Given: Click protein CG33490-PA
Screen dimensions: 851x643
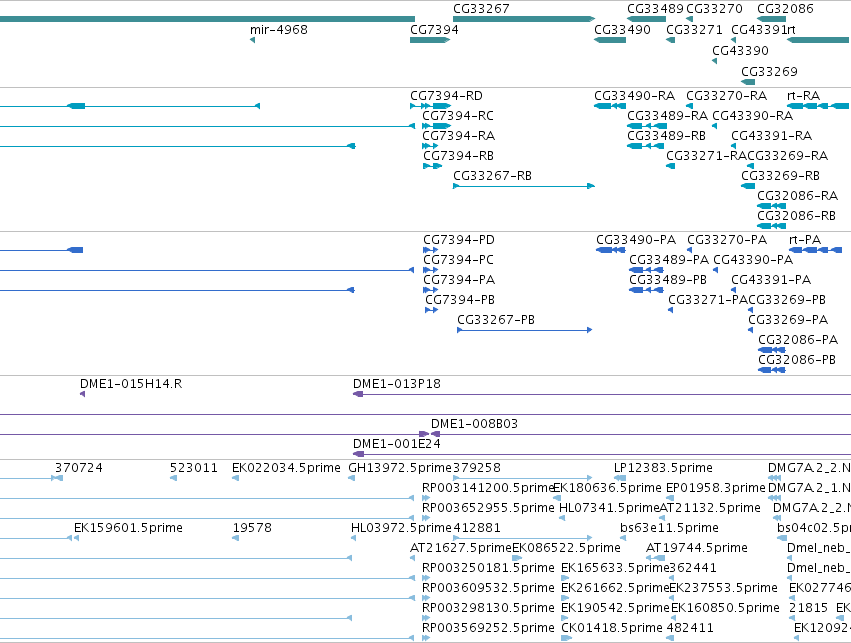Looking at the screenshot, I should tap(636, 240).
